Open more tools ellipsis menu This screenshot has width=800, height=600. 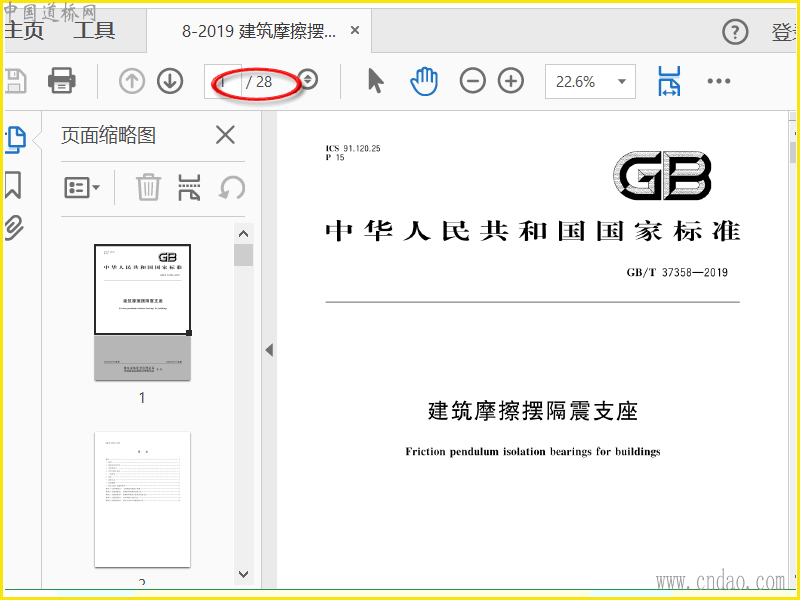719,81
